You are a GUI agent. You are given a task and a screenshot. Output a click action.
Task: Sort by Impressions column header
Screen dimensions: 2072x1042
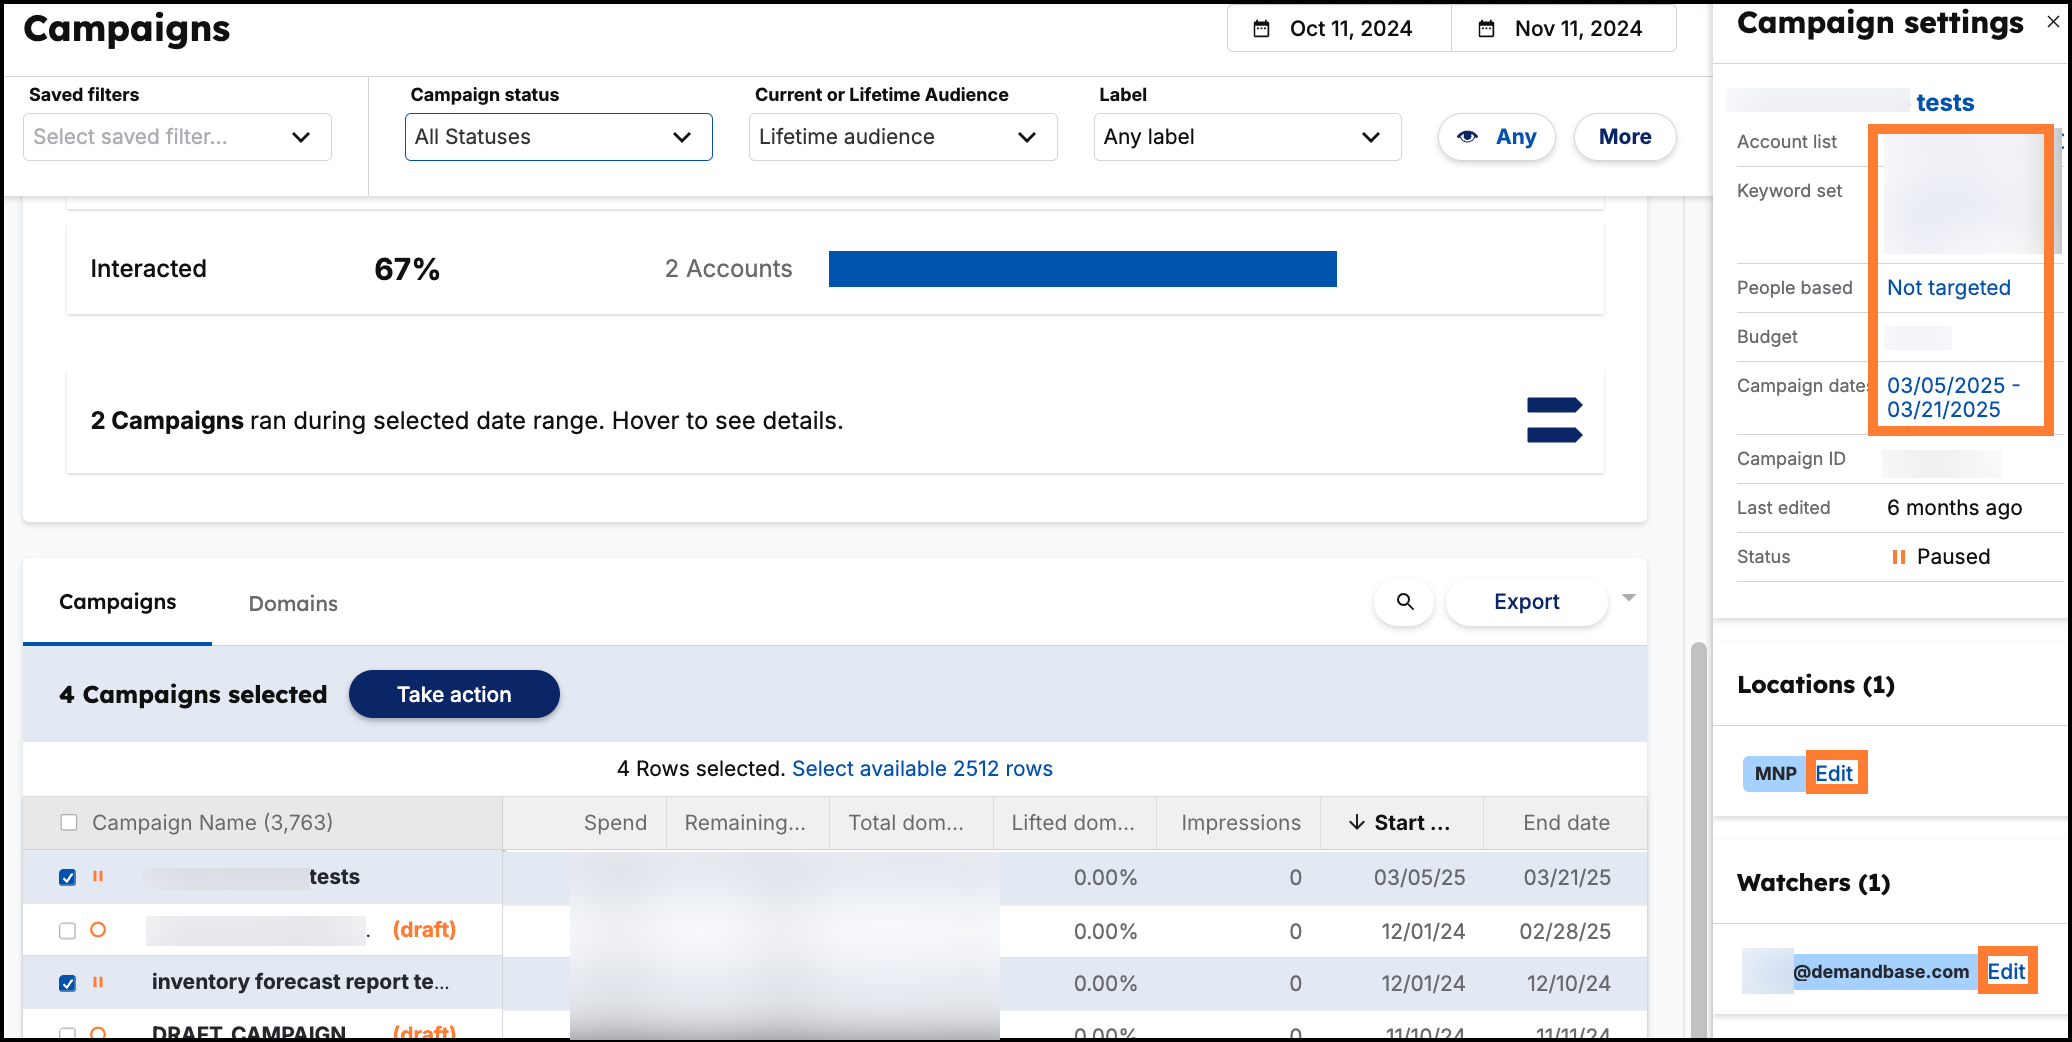1241,823
